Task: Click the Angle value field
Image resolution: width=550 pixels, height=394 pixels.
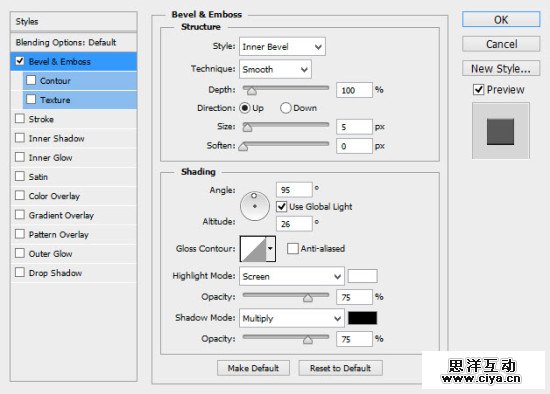Action: tap(294, 190)
